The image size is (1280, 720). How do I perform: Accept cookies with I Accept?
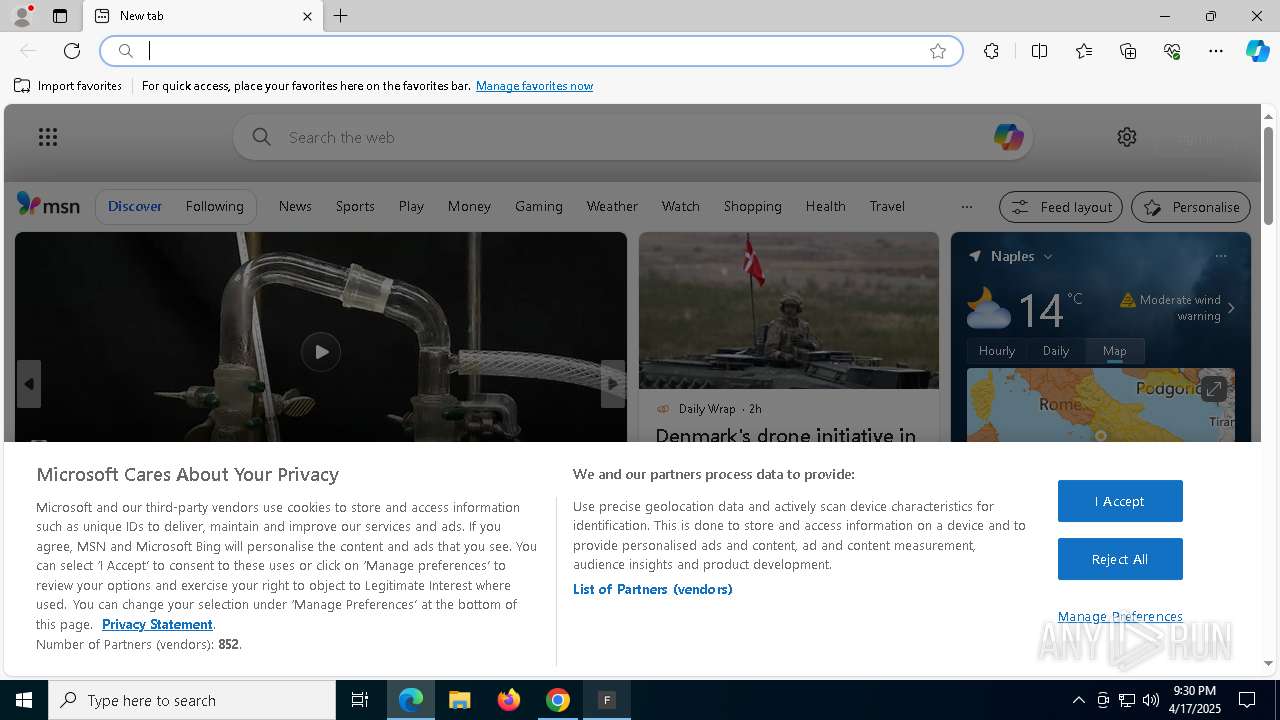point(1120,501)
